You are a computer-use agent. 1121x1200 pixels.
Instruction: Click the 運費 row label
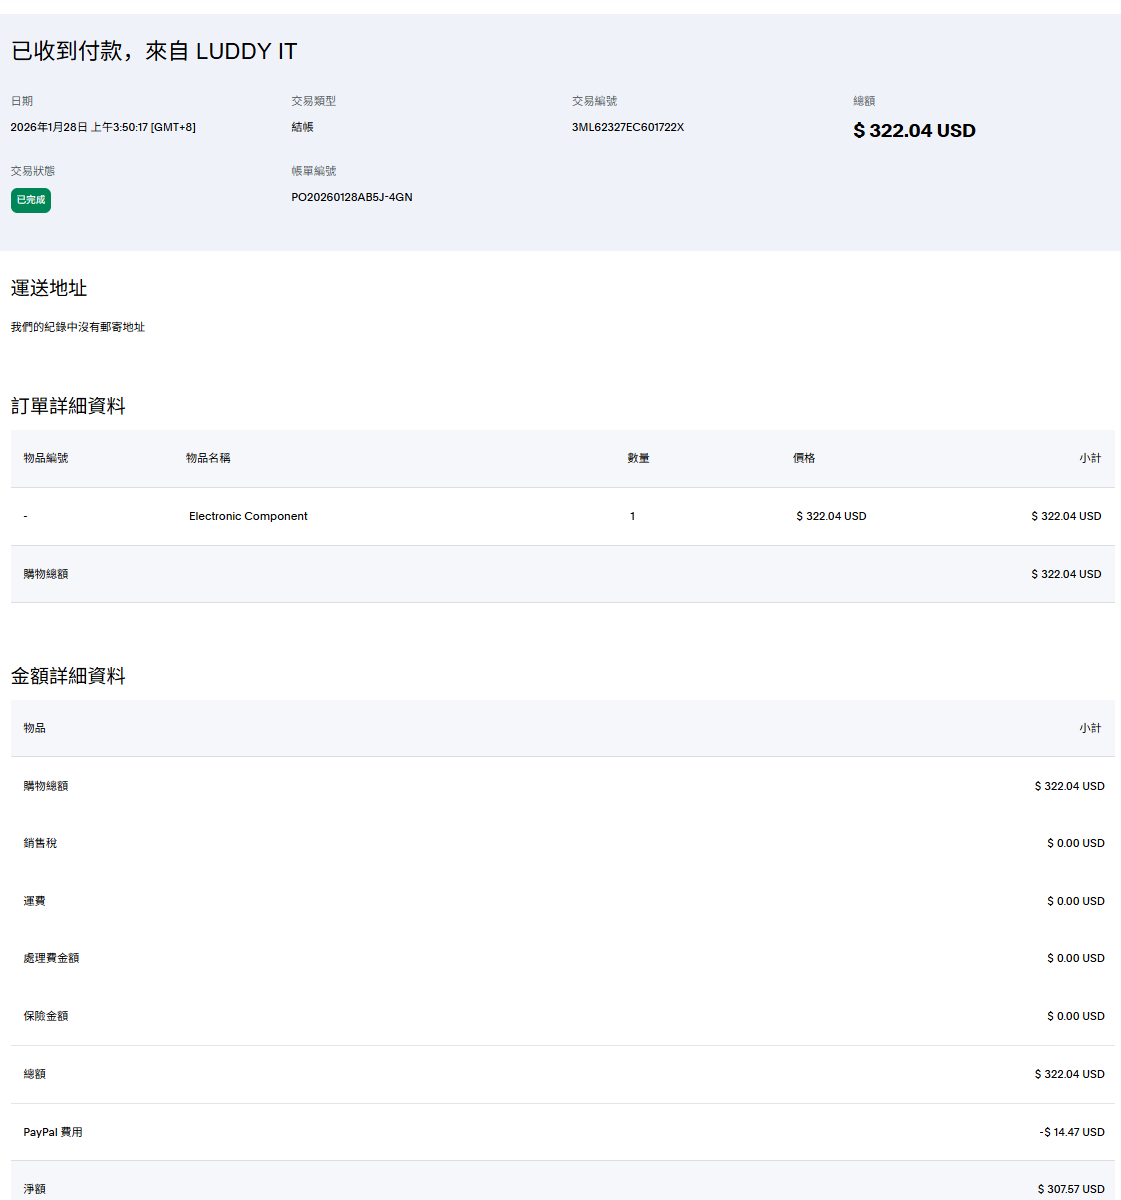point(35,901)
